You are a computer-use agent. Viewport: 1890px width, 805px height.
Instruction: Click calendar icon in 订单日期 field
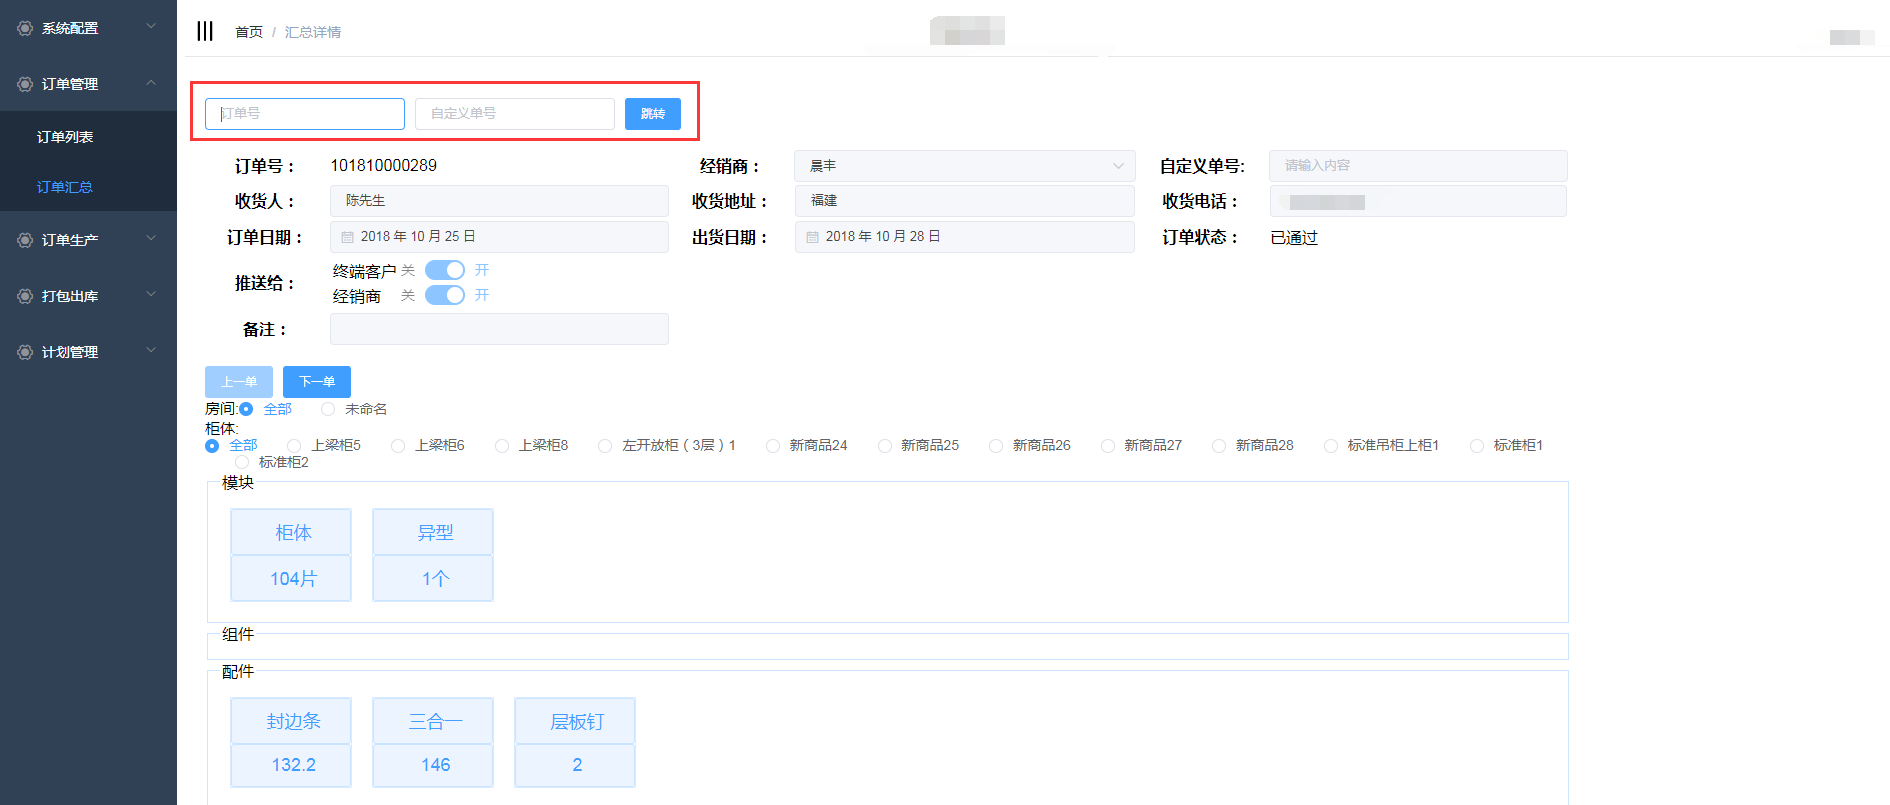coord(348,237)
